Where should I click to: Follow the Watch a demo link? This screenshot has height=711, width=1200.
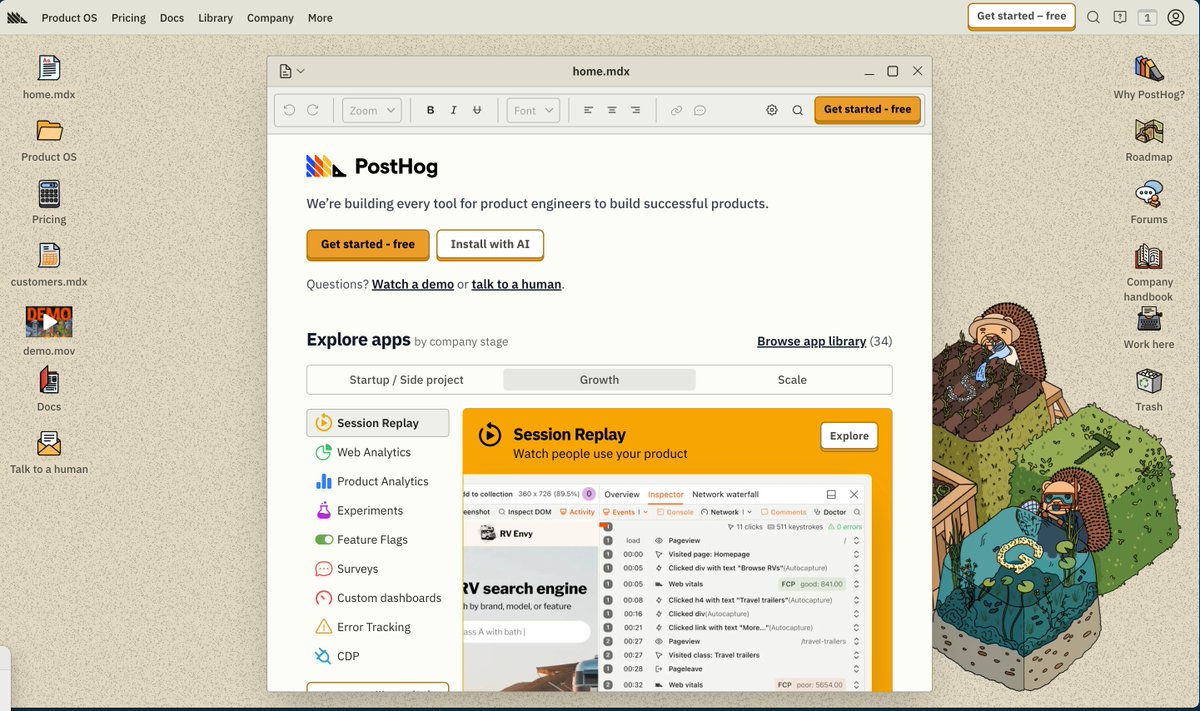413,284
